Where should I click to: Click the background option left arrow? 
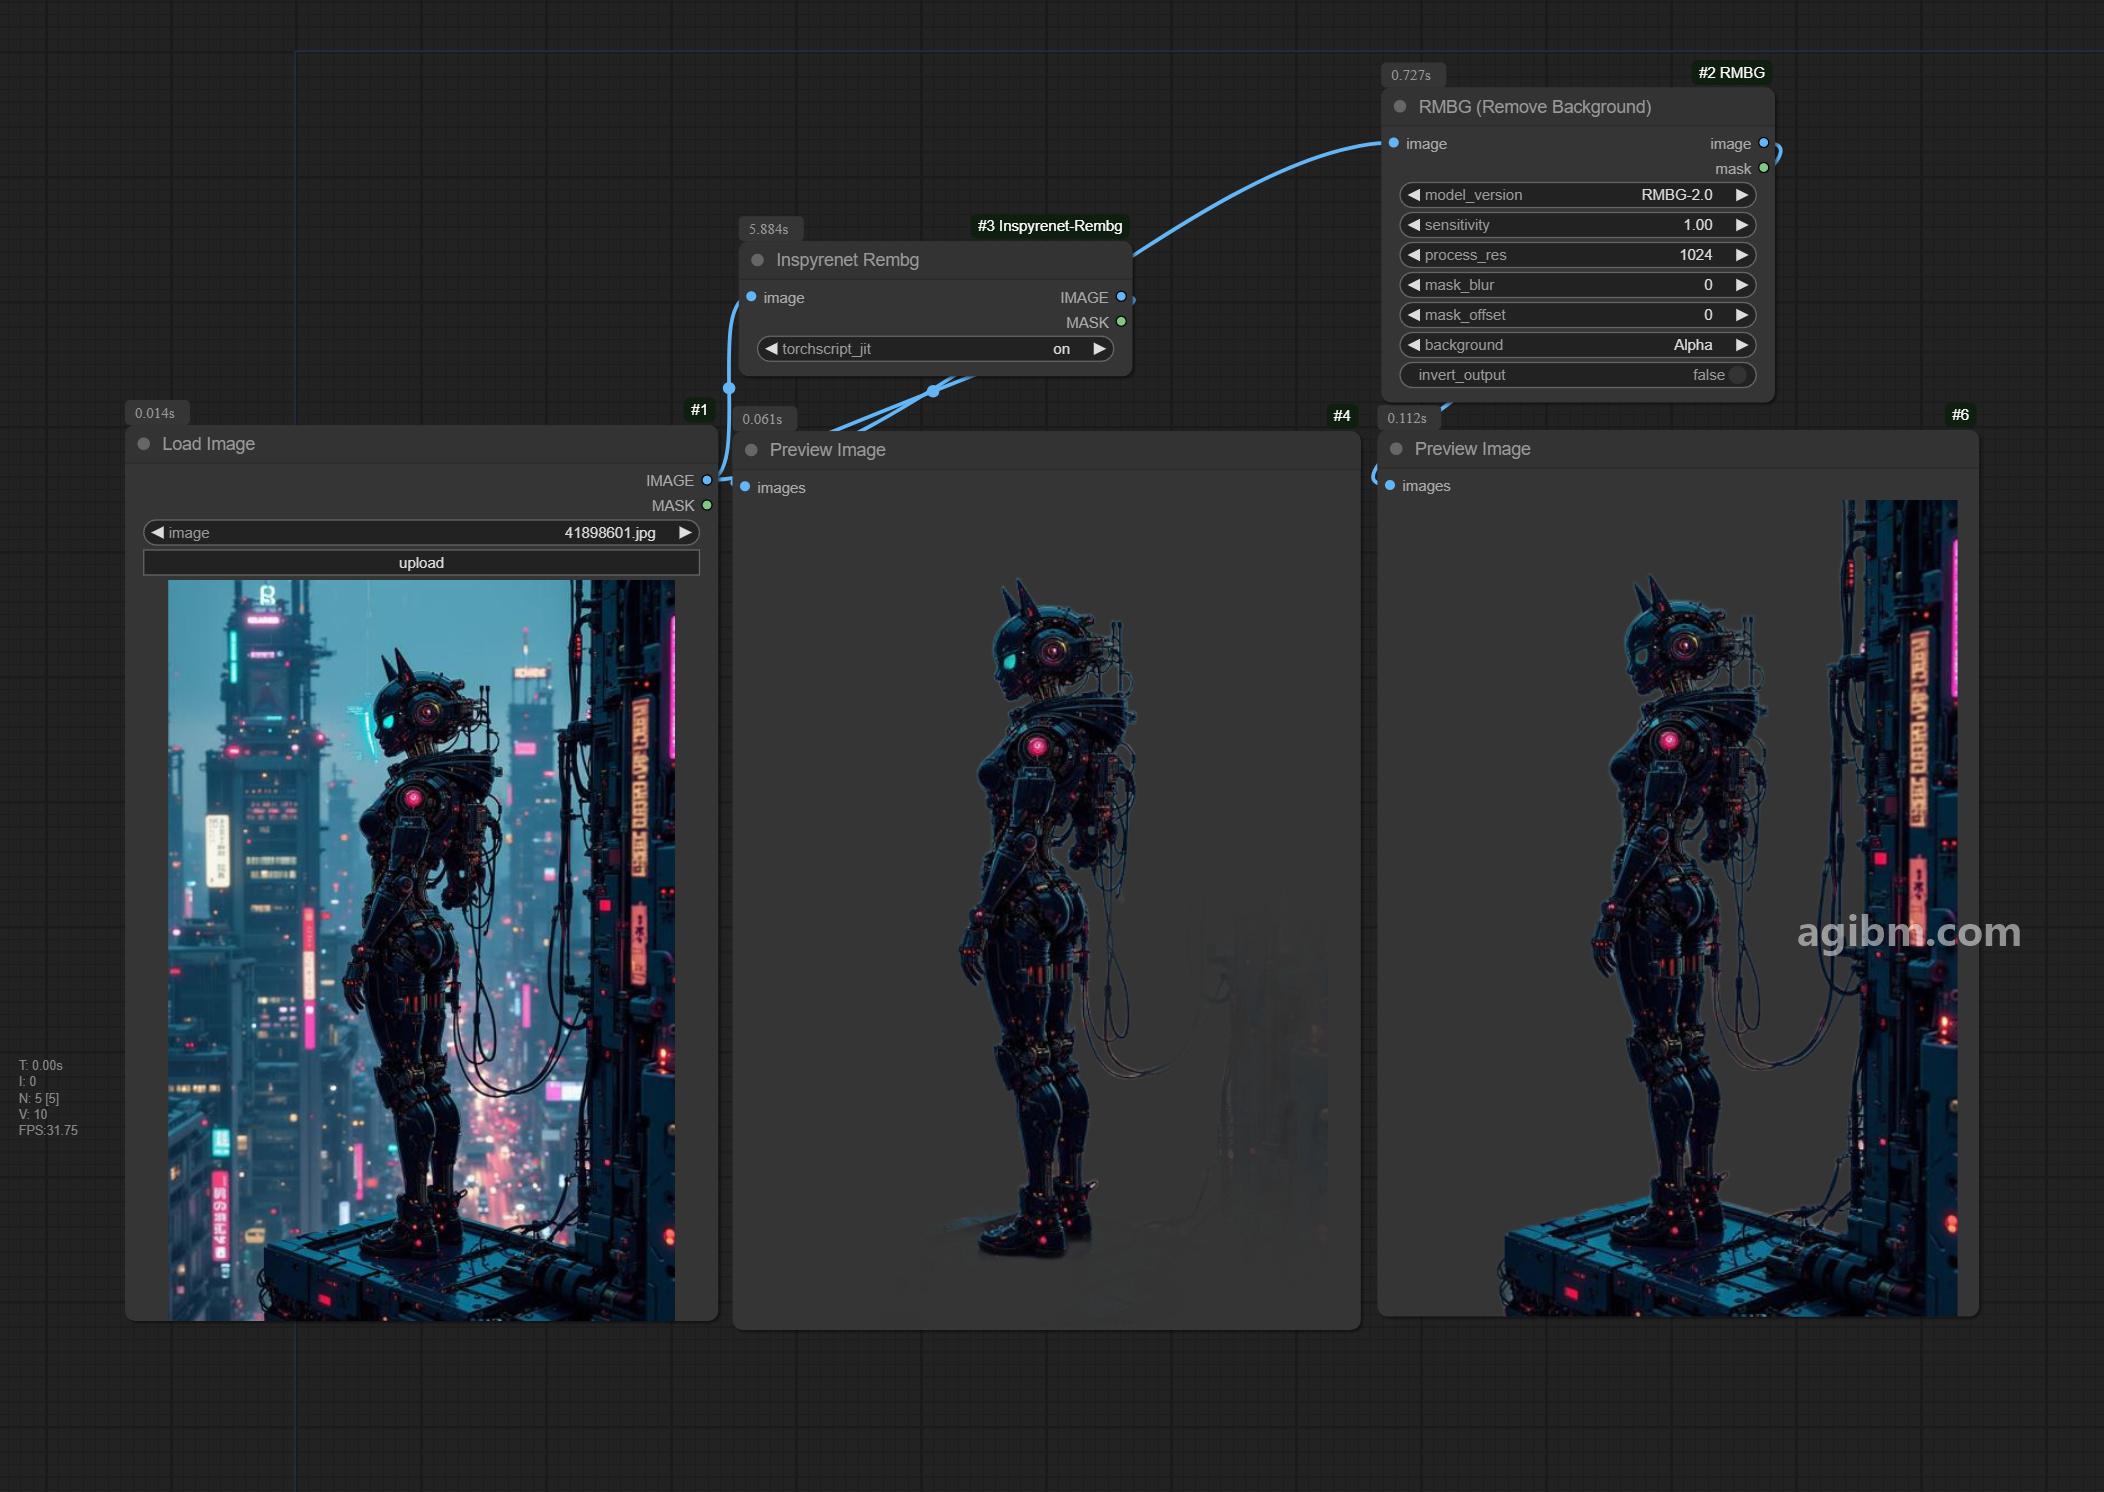1413,345
